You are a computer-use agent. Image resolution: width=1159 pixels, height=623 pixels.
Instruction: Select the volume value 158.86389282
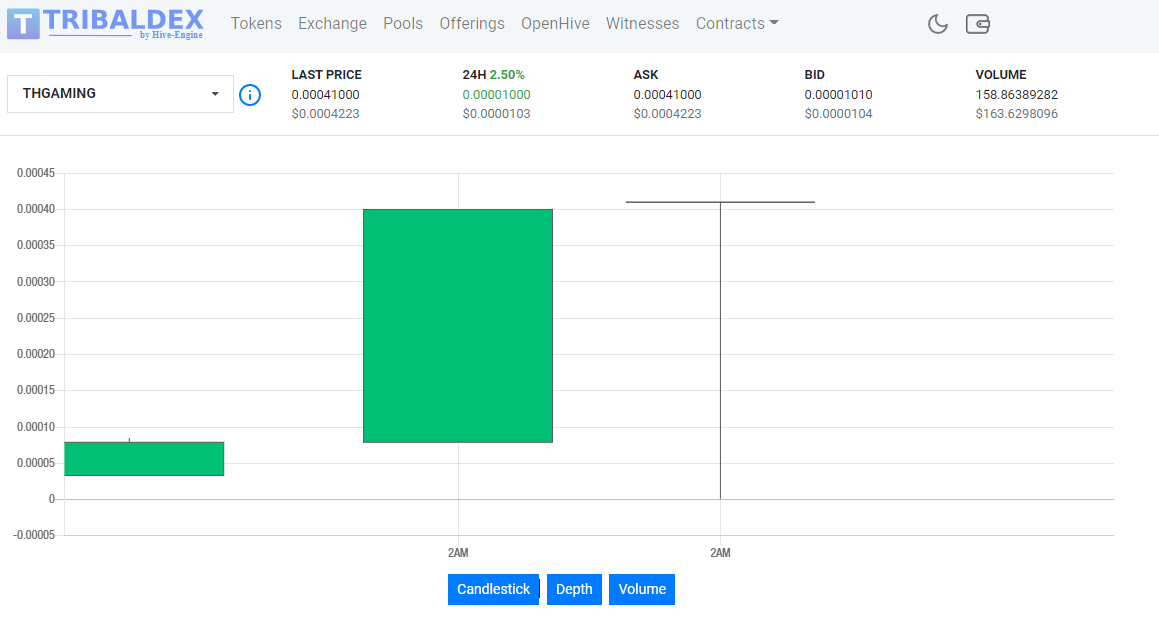[x=1016, y=95]
